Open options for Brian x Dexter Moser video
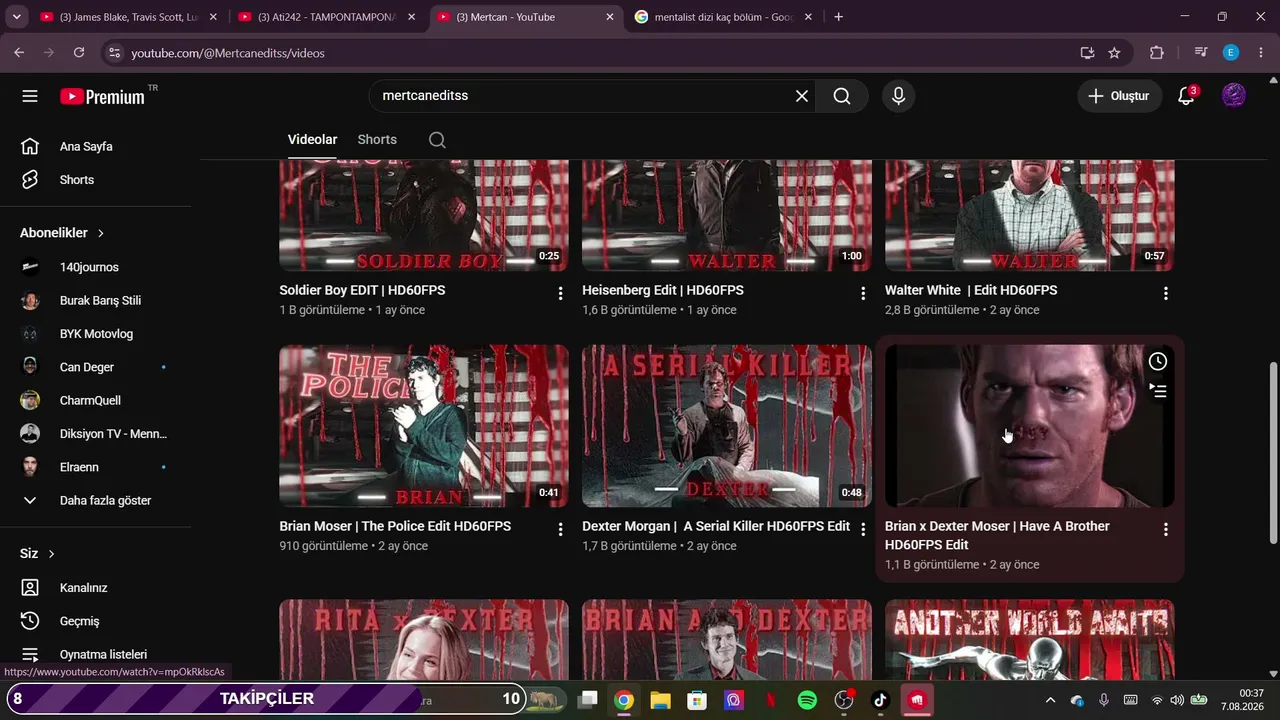This screenshot has width=1280, height=720. coord(1165,529)
